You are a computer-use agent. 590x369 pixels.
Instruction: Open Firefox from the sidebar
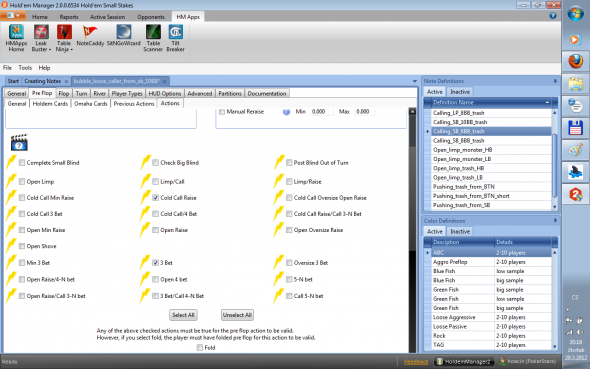tap(576, 61)
